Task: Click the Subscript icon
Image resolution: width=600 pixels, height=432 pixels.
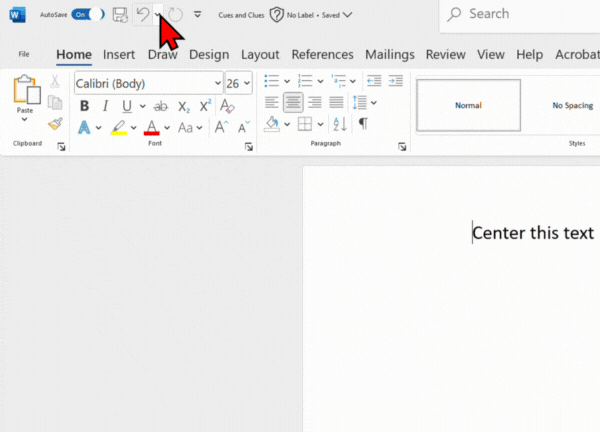Action: [183, 106]
